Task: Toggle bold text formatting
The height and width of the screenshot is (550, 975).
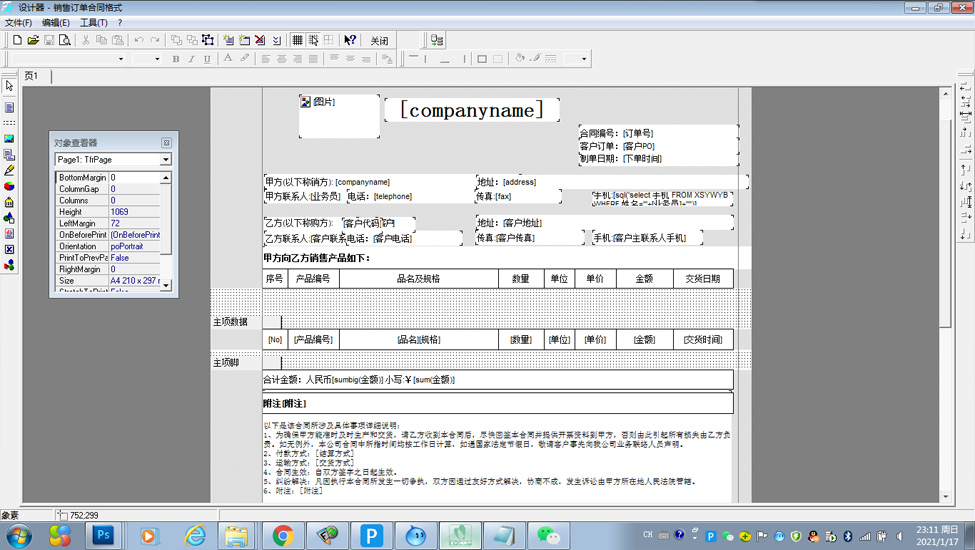Action: coord(176,59)
